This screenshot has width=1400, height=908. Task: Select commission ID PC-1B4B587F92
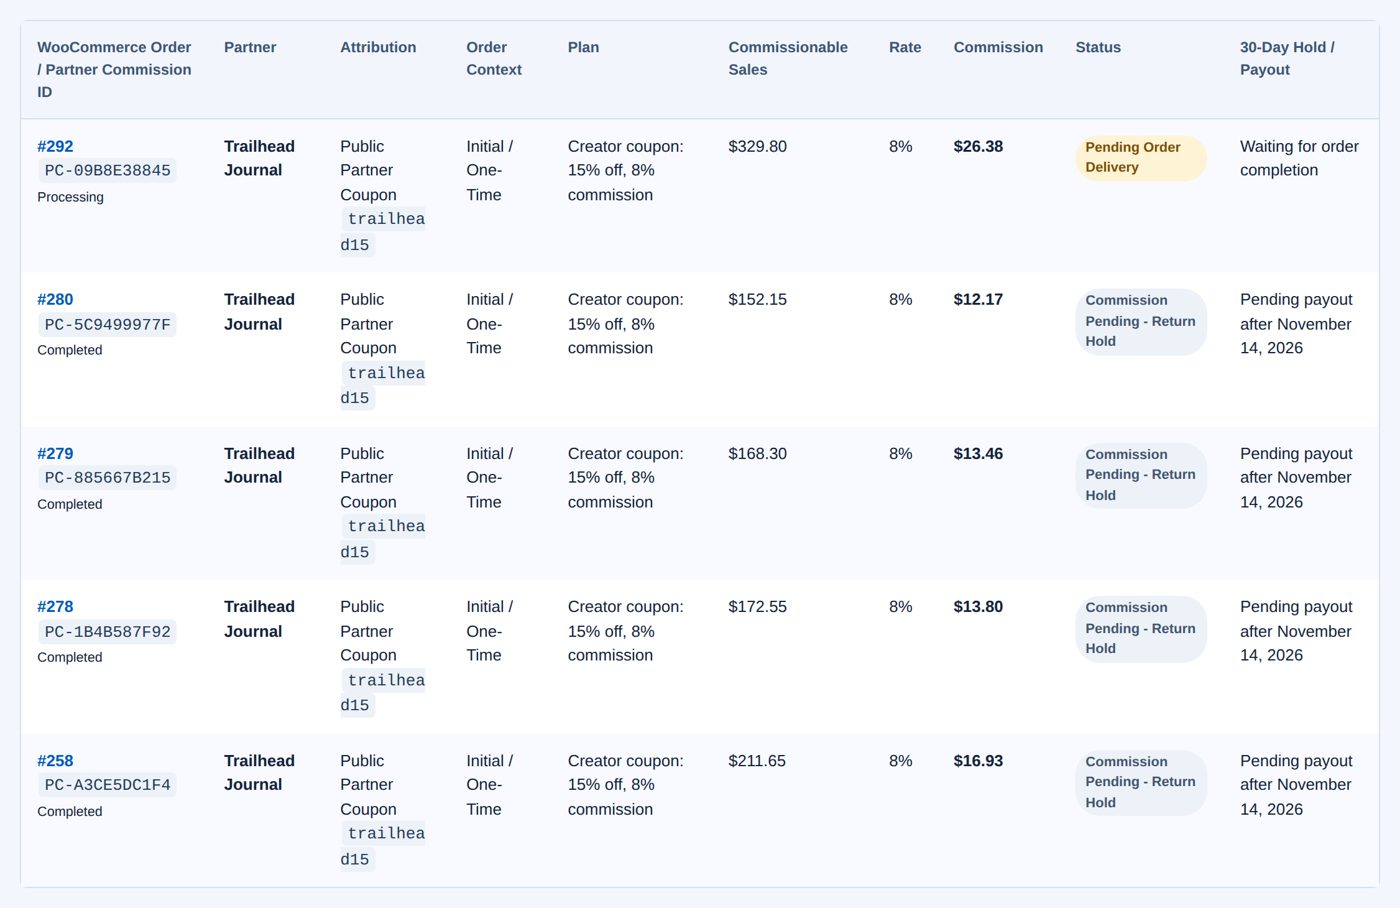[x=107, y=632]
